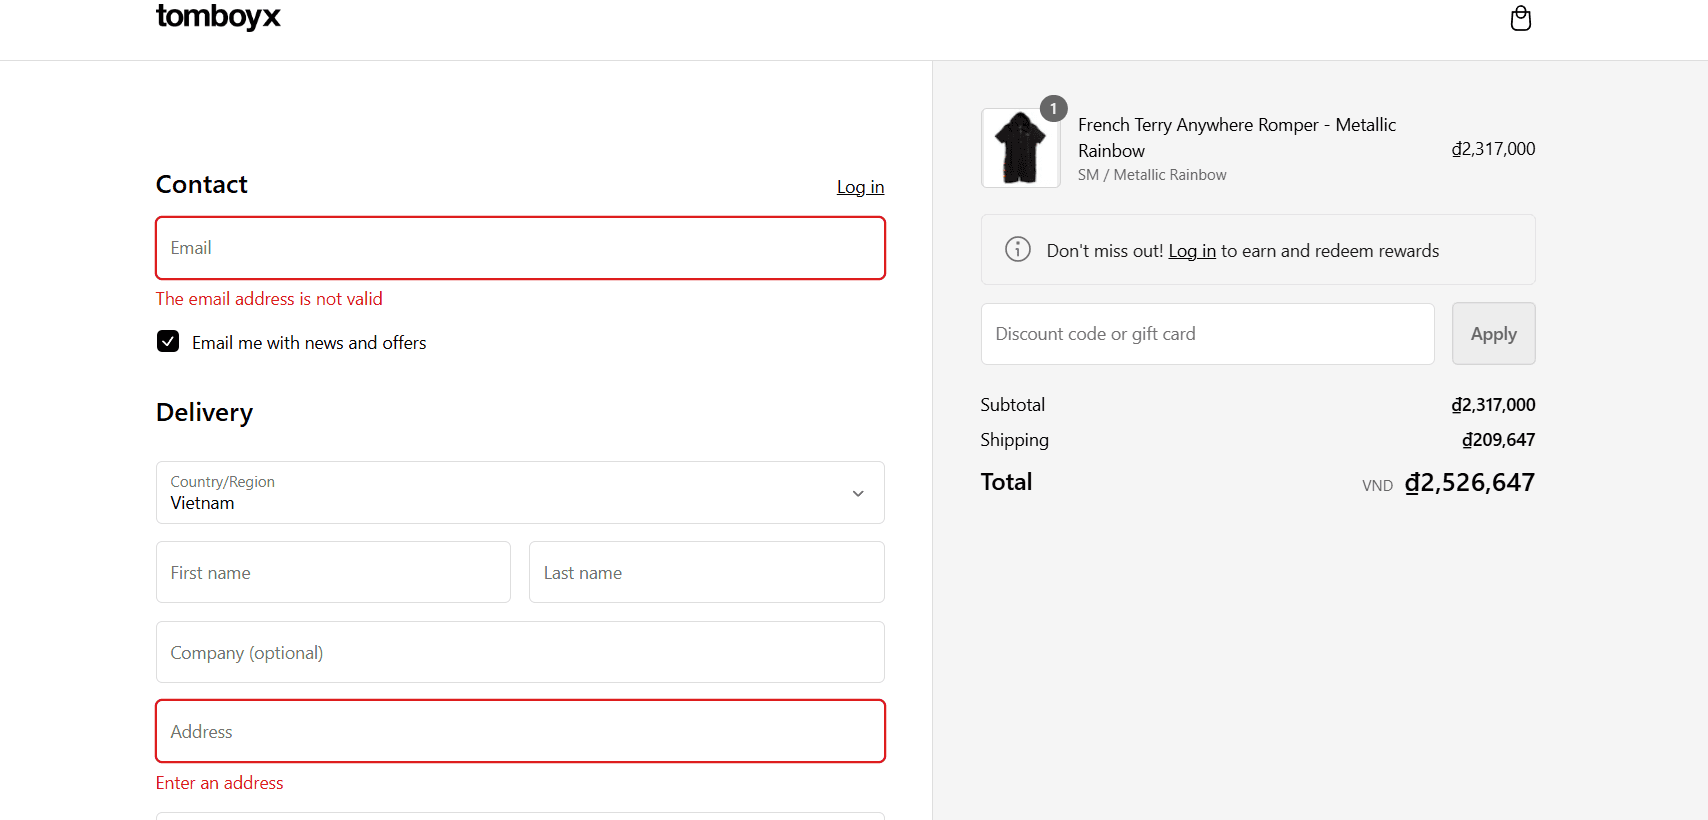Focus the First name field
1708x820 pixels.
(333, 572)
